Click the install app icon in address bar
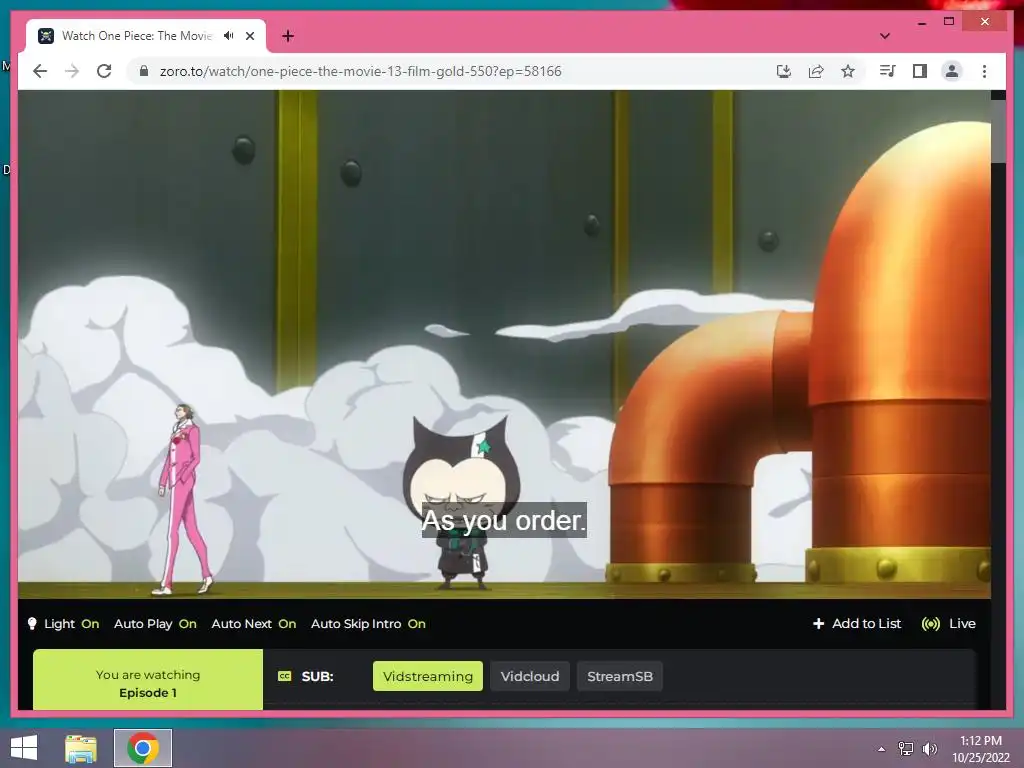This screenshot has height=768, width=1024. [x=784, y=71]
